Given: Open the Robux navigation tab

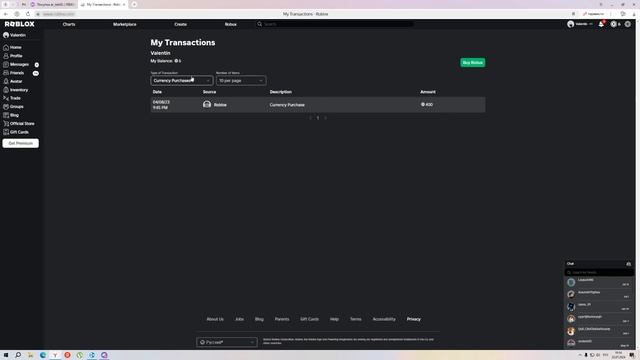Looking at the screenshot, I should pos(231,24).
